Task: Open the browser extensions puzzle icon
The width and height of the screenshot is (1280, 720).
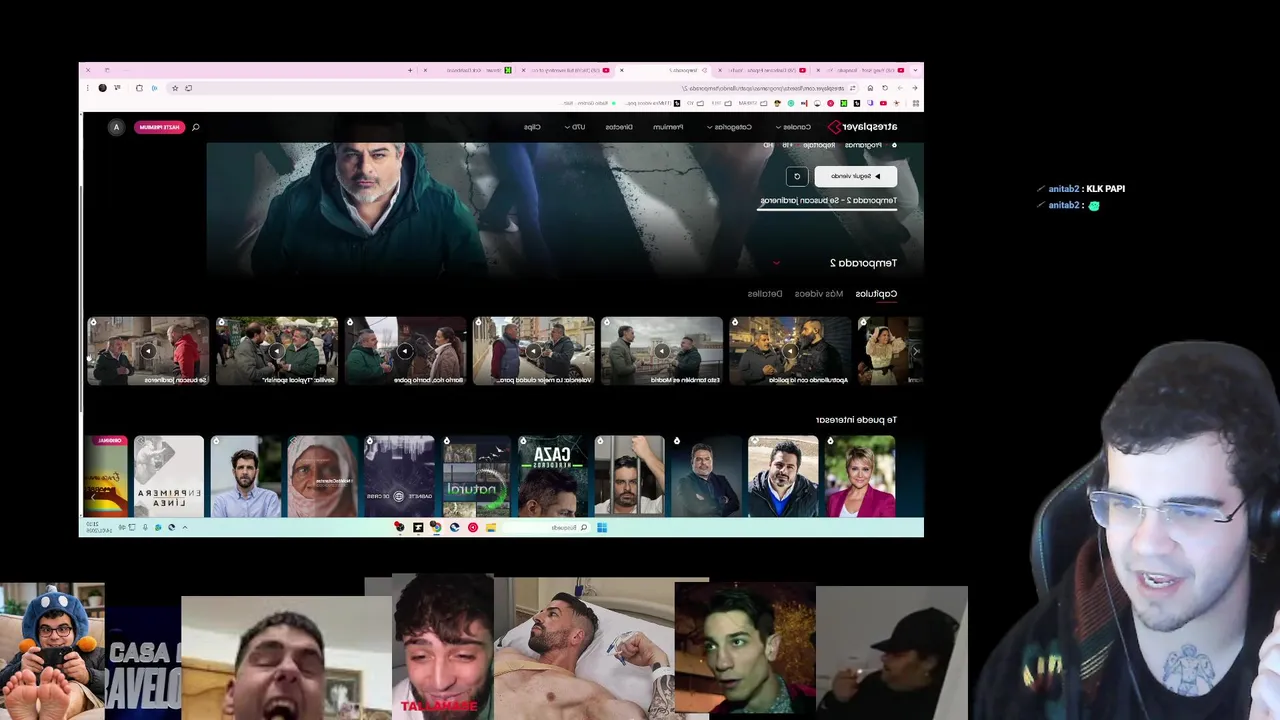Action: click(139, 88)
